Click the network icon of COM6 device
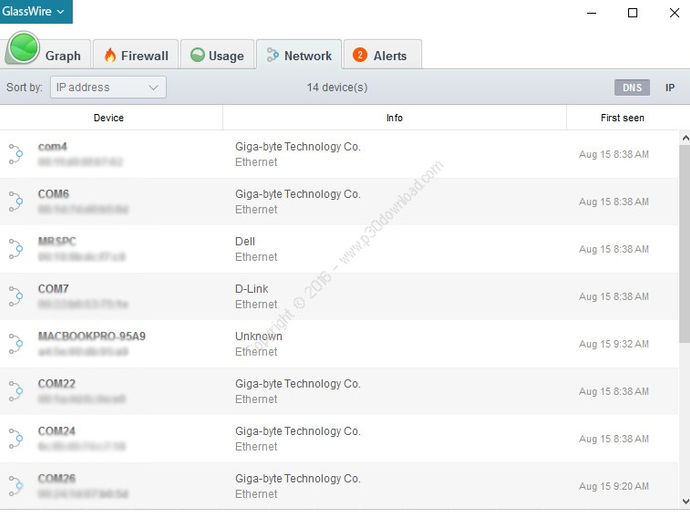 coord(16,202)
